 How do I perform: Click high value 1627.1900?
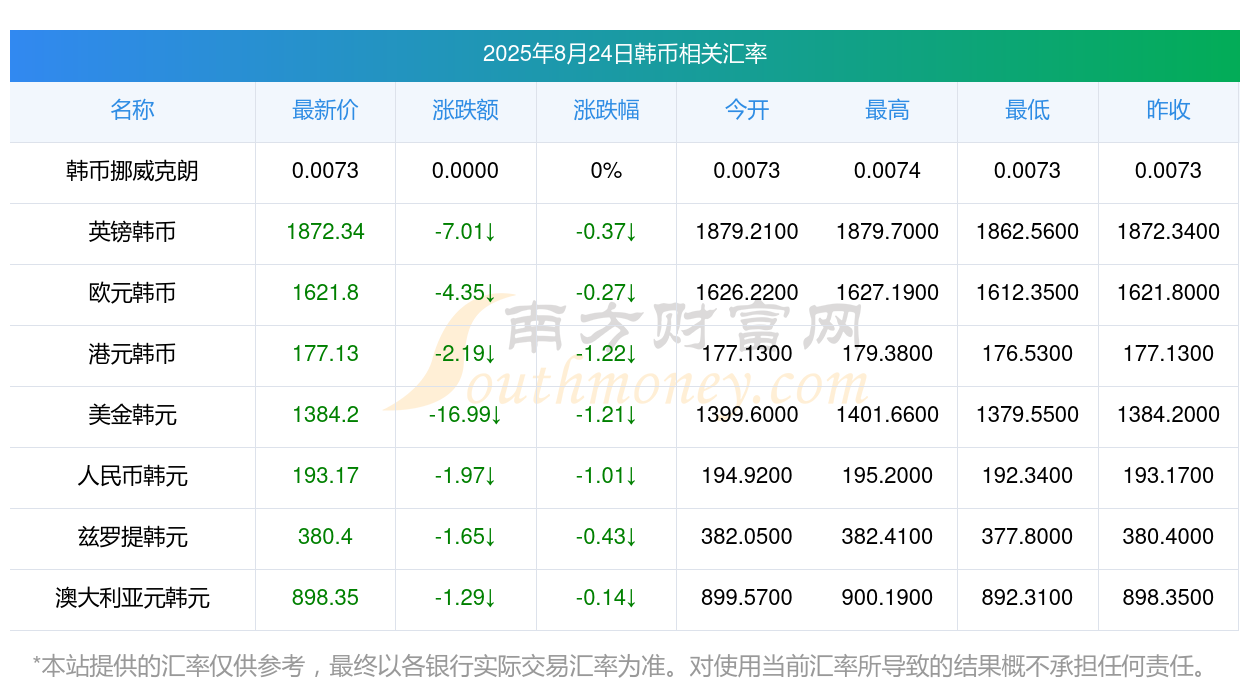click(x=887, y=293)
